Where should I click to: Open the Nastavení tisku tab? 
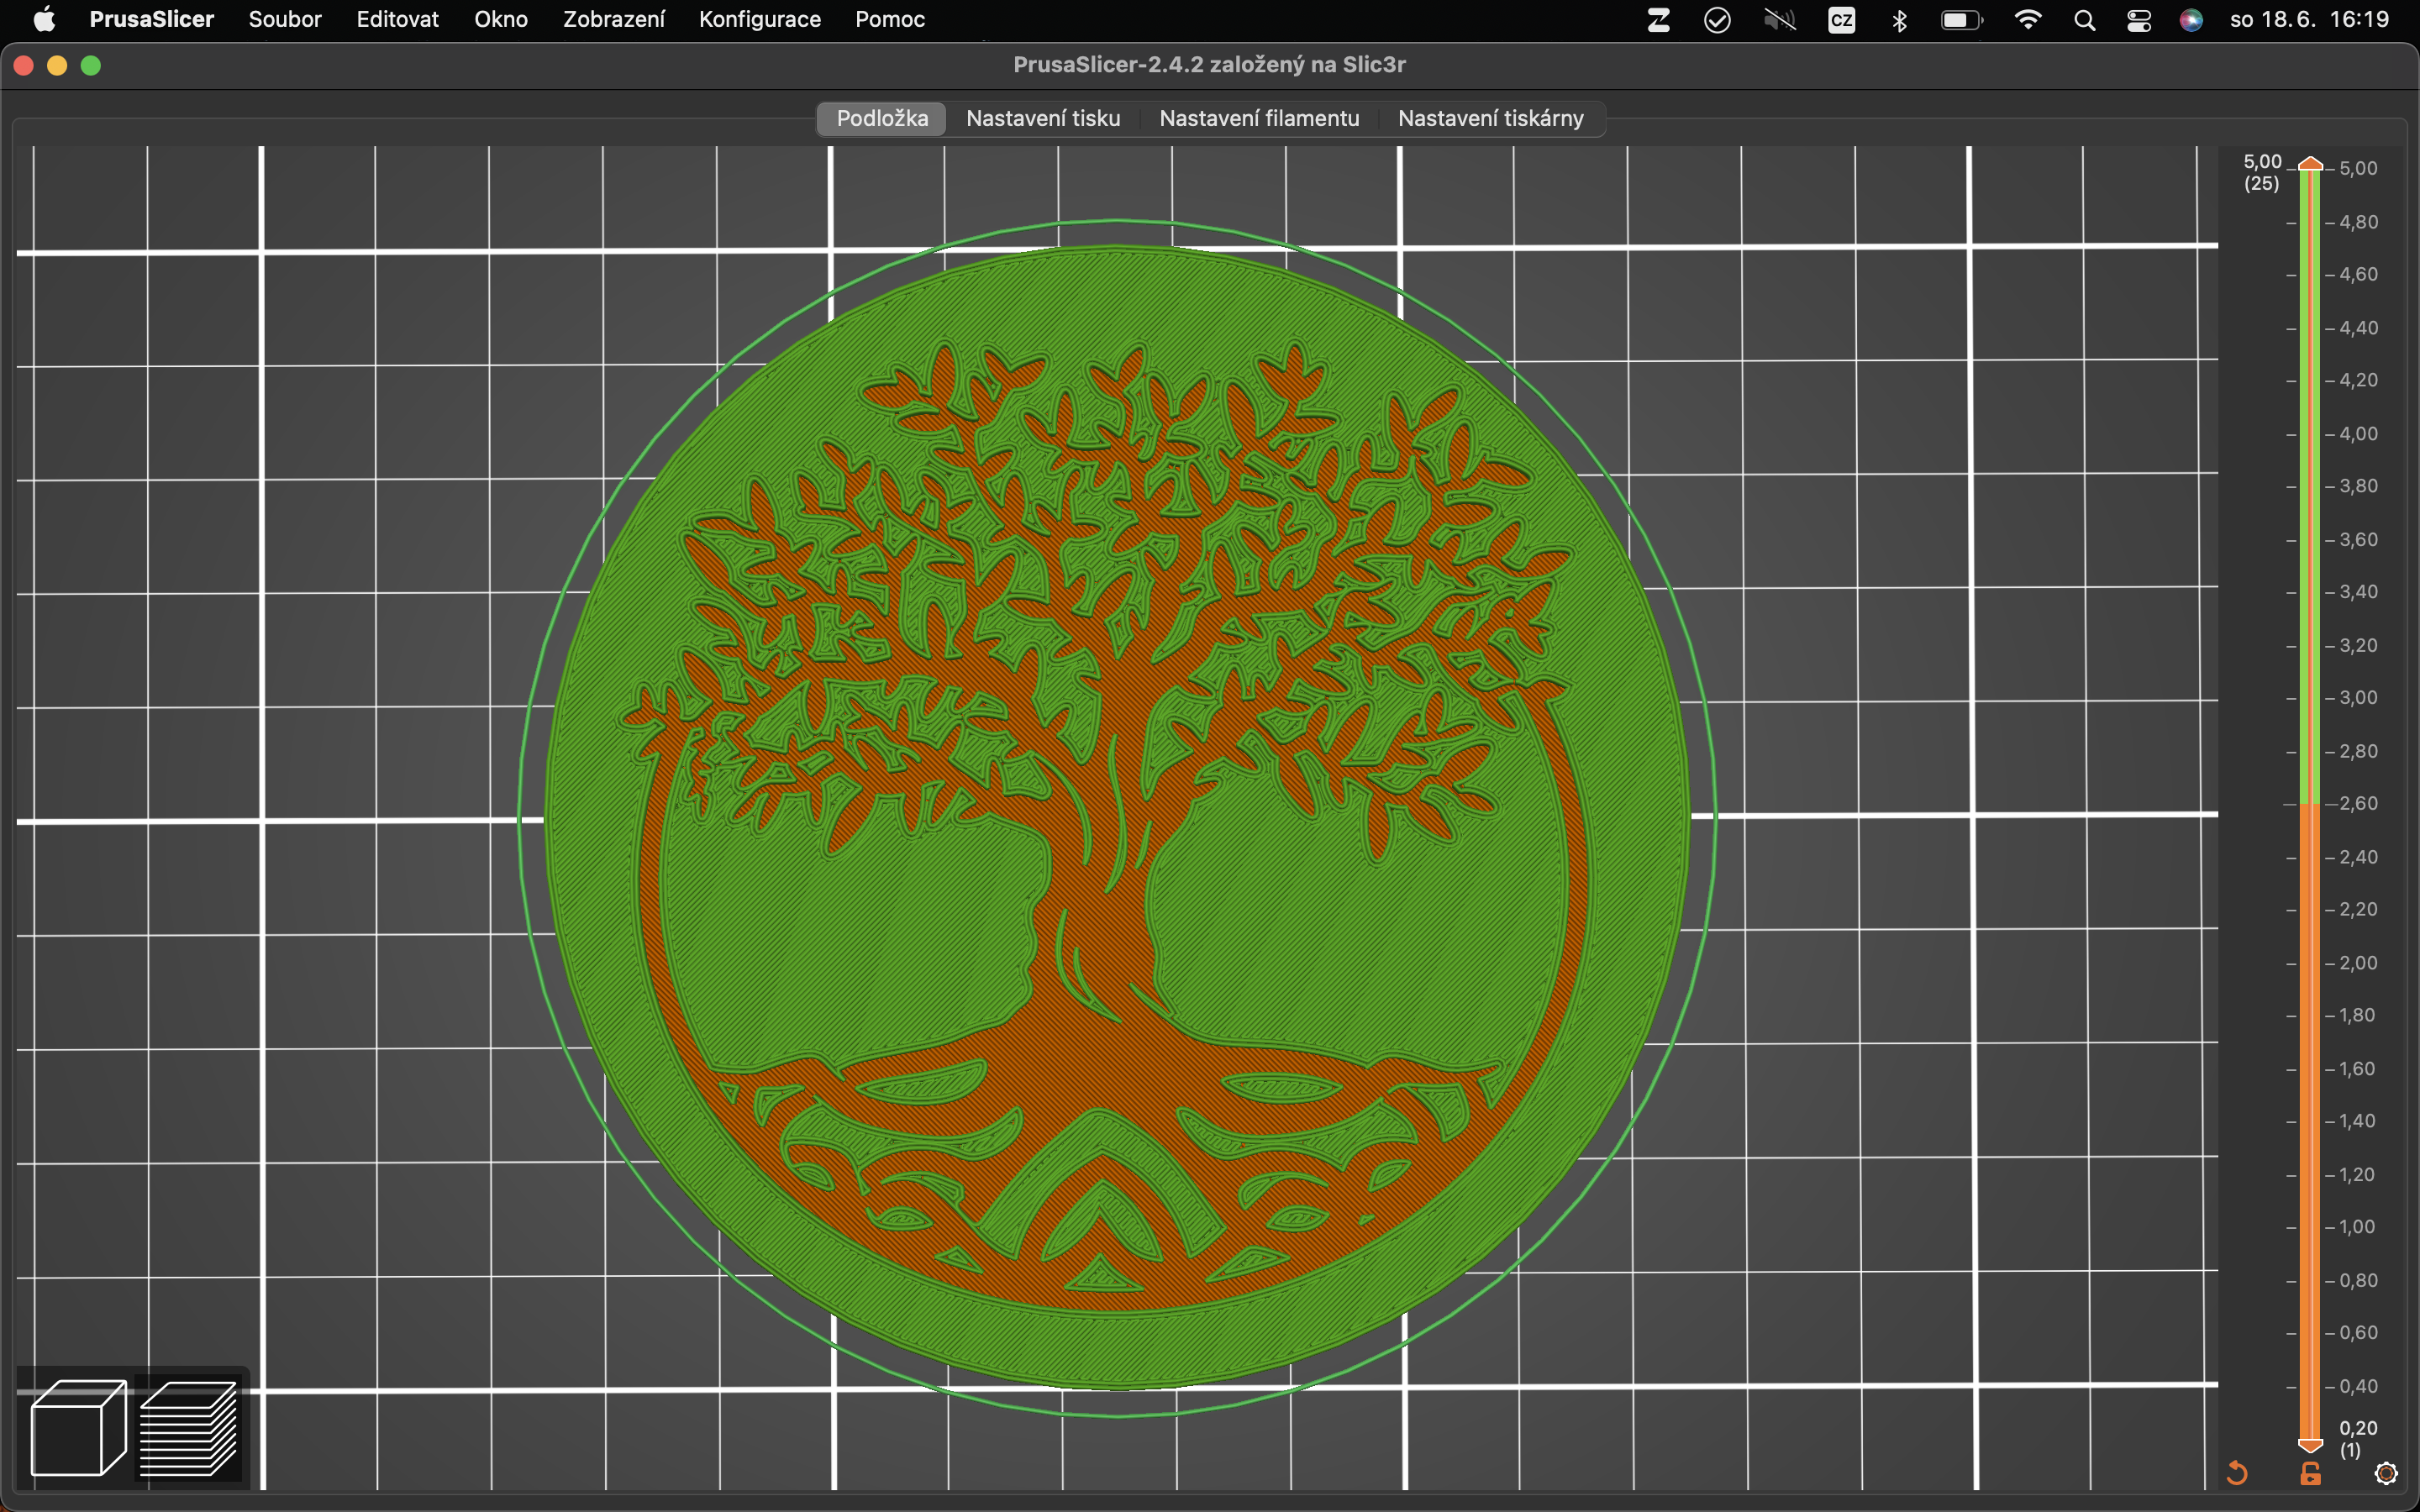click(1043, 118)
